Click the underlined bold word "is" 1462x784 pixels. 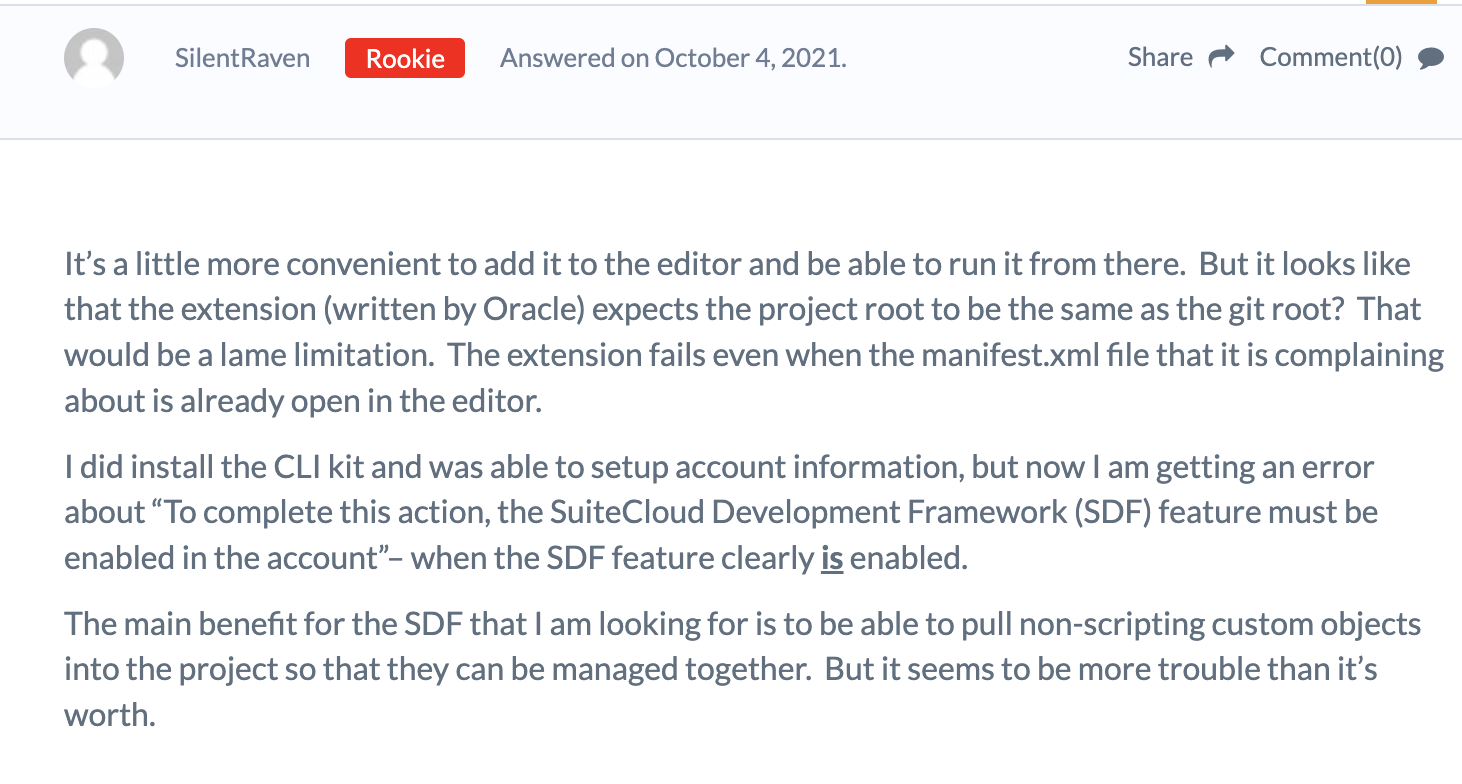tap(832, 557)
